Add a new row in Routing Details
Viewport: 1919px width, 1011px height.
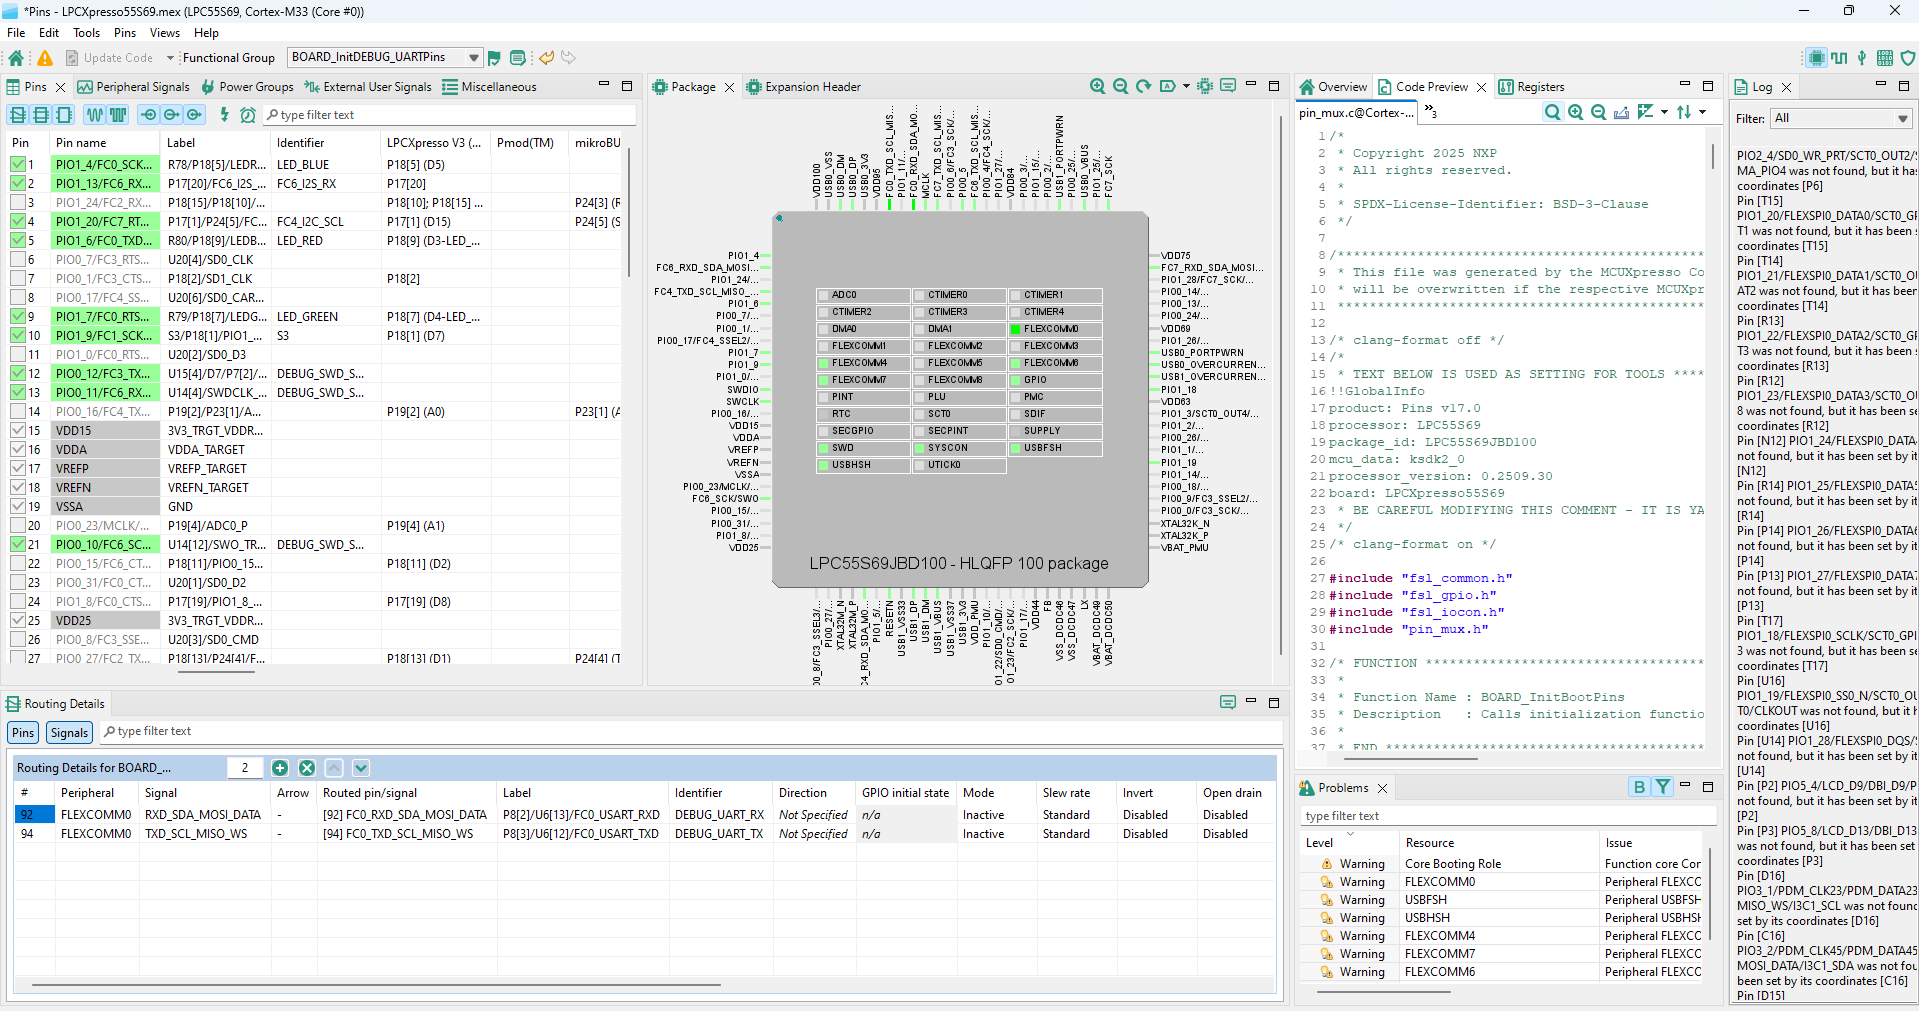(280, 768)
